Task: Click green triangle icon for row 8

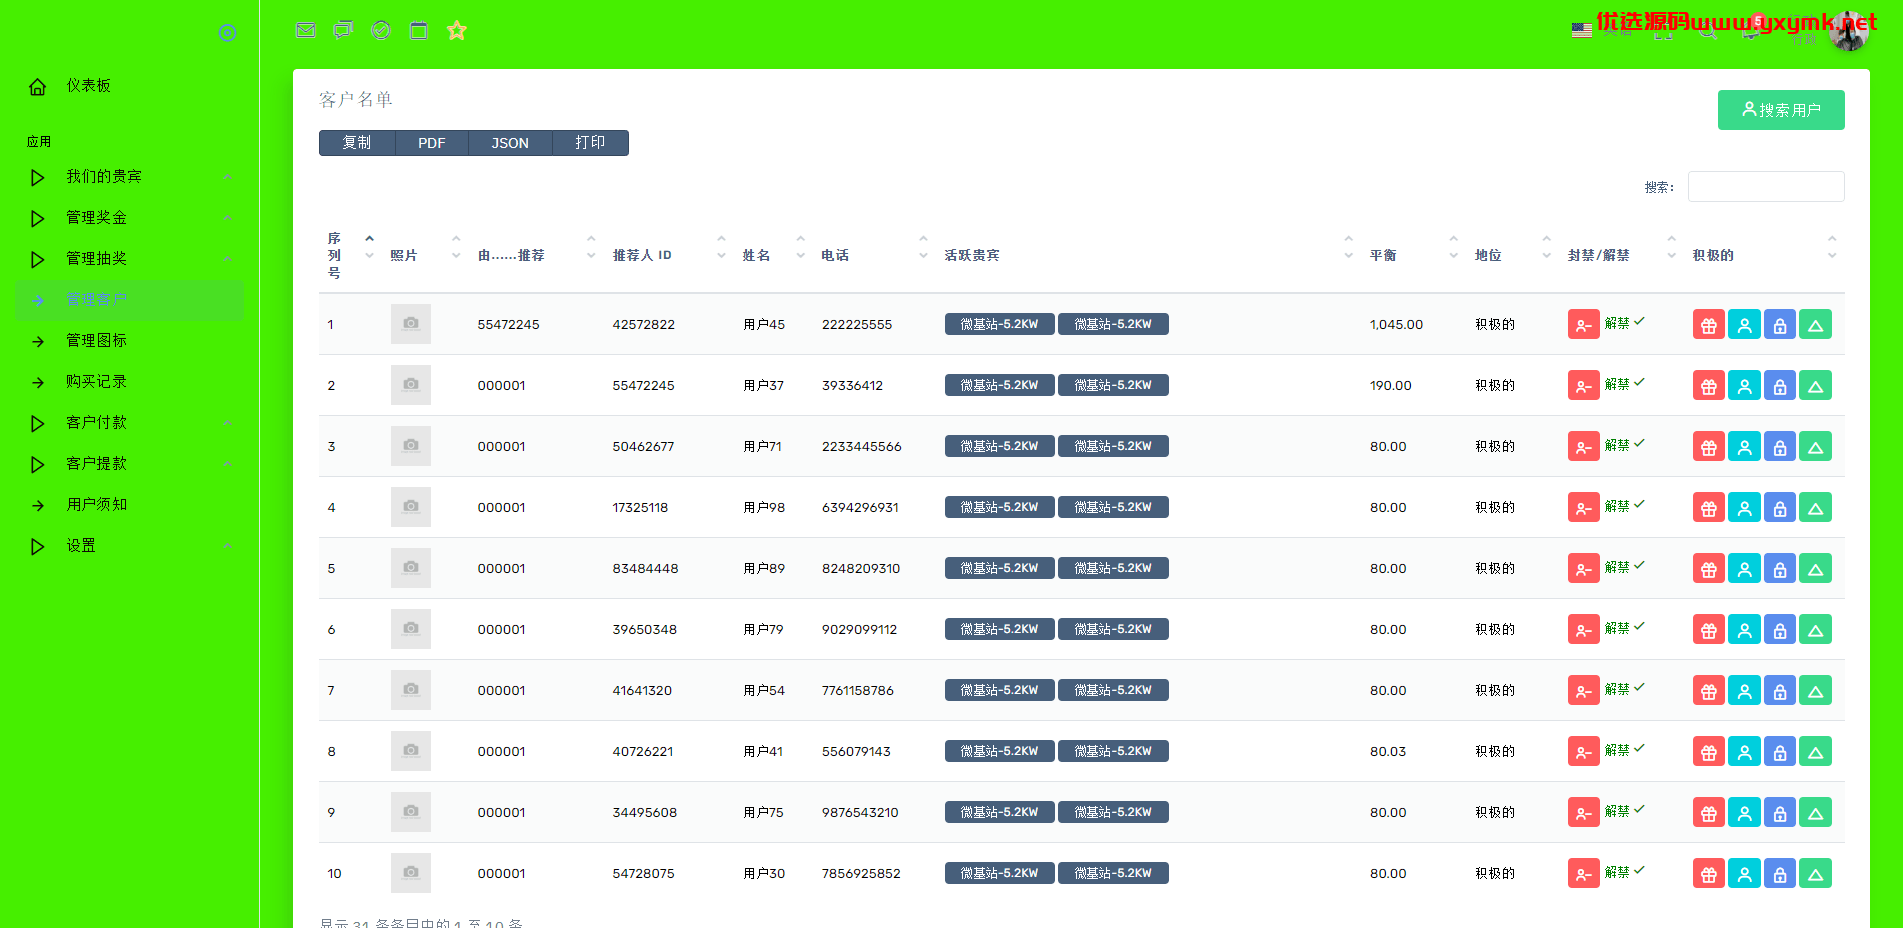Action: tap(1815, 752)
